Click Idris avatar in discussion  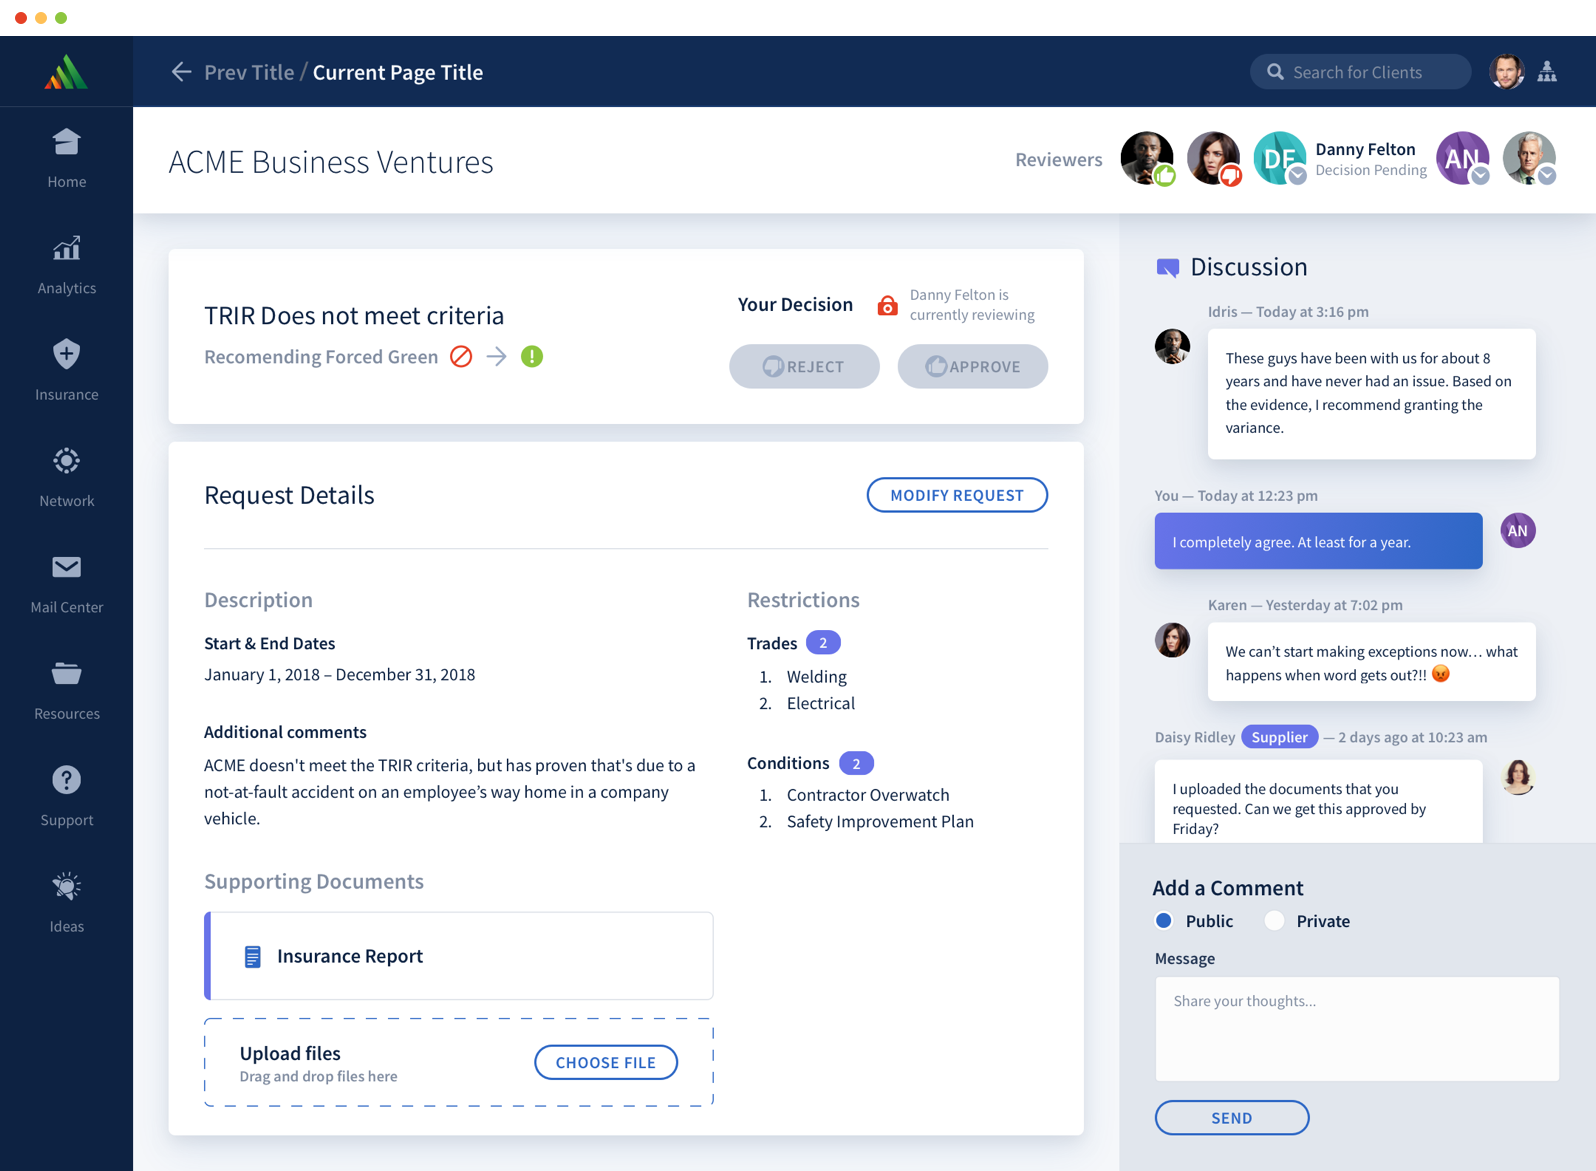(1172, 346)
